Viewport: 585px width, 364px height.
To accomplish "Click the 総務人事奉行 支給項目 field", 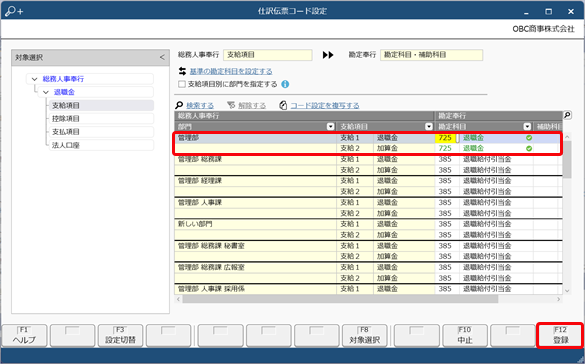I will [x=268, y=55].
